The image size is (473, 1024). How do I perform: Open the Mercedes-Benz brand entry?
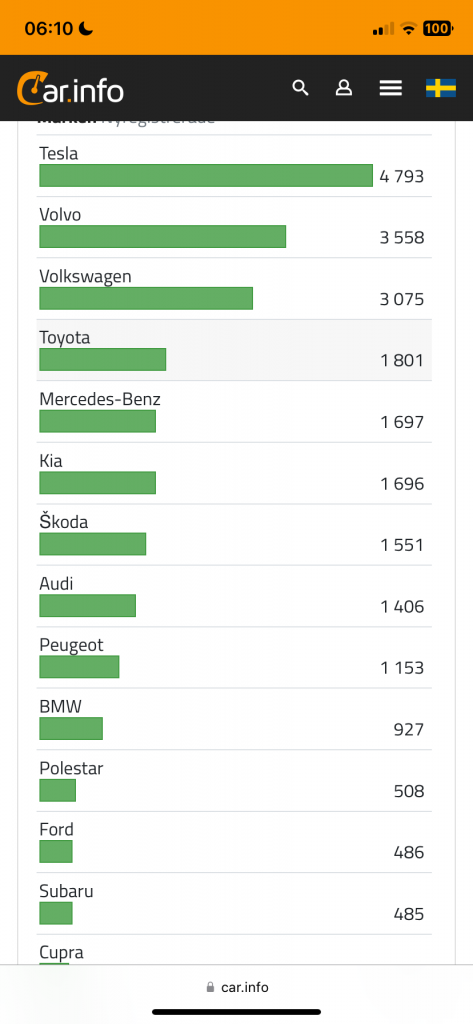pos(234,411)
